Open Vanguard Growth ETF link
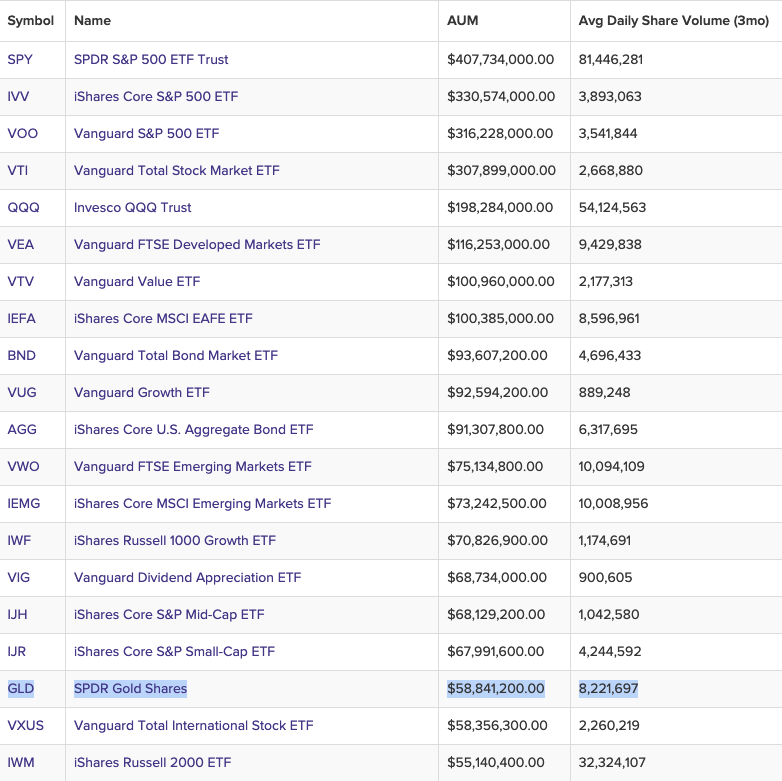 point(142,392)
